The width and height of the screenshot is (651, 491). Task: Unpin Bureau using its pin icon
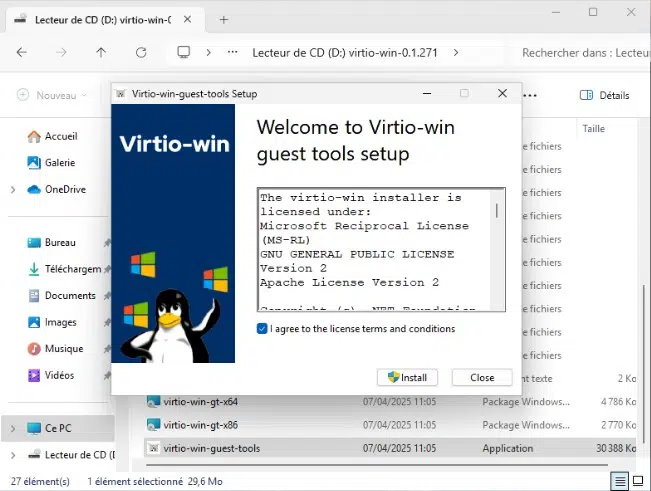pos(107,243)
